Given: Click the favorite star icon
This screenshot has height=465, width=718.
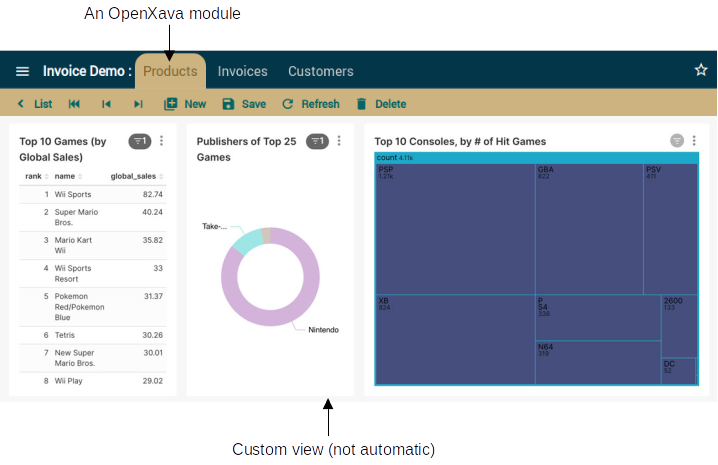Looking at the screenshot, I should pos(701,70).
